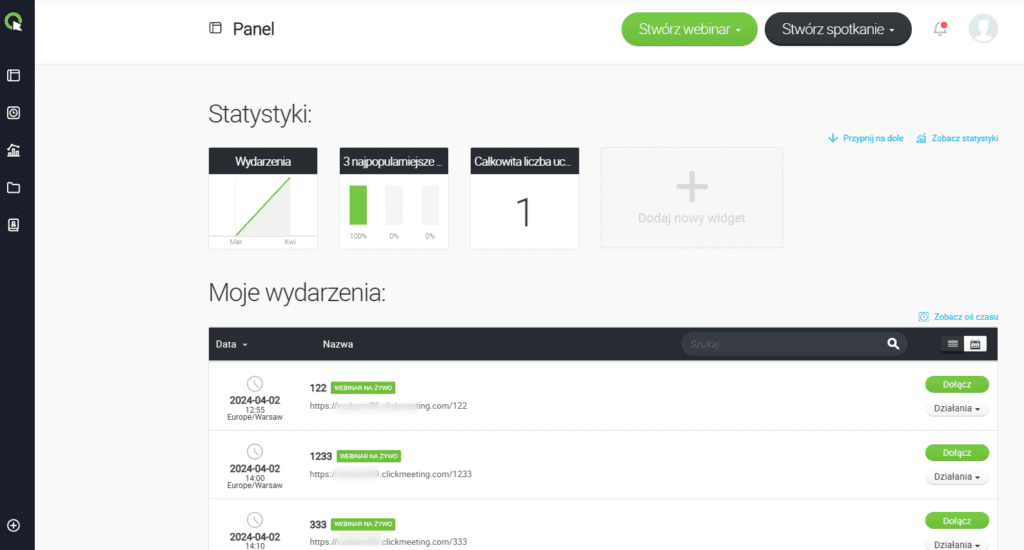
Task: Click the Dodaj nowy widget tile
Action: 691,198
